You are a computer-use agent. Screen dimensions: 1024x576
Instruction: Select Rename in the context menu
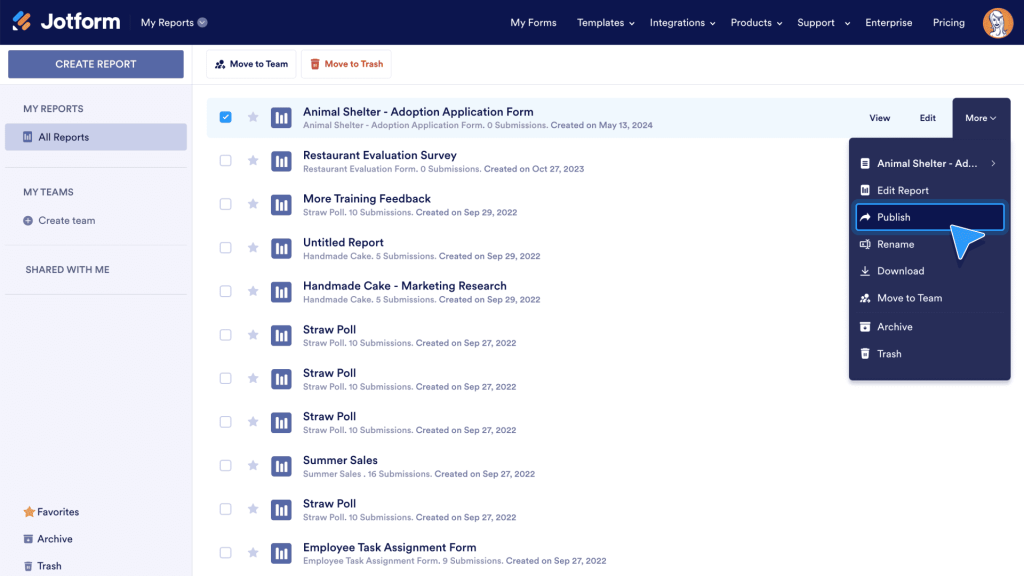tap(895, 244)
